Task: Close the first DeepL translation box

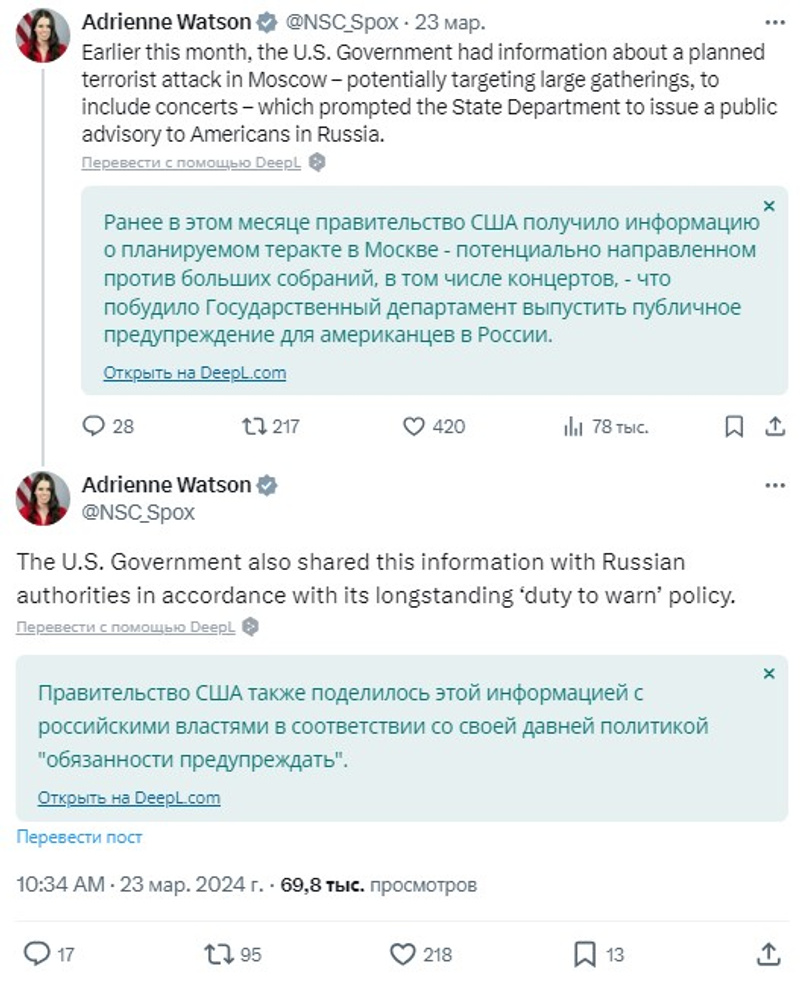Action: click(769, 206)
